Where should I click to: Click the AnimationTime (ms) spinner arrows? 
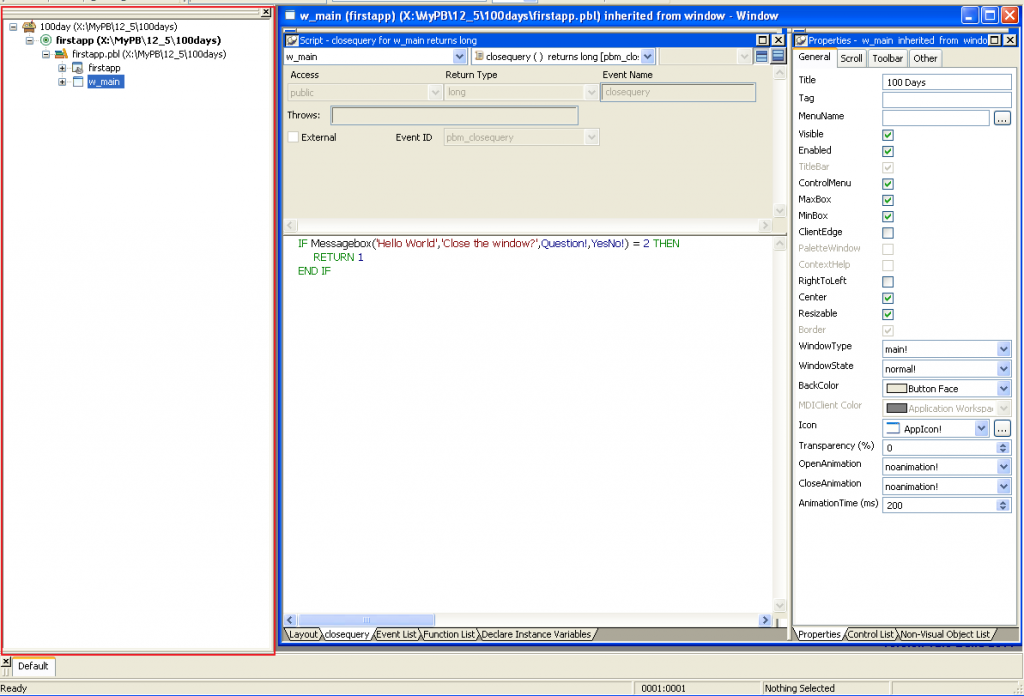[x=1004, y=505]
